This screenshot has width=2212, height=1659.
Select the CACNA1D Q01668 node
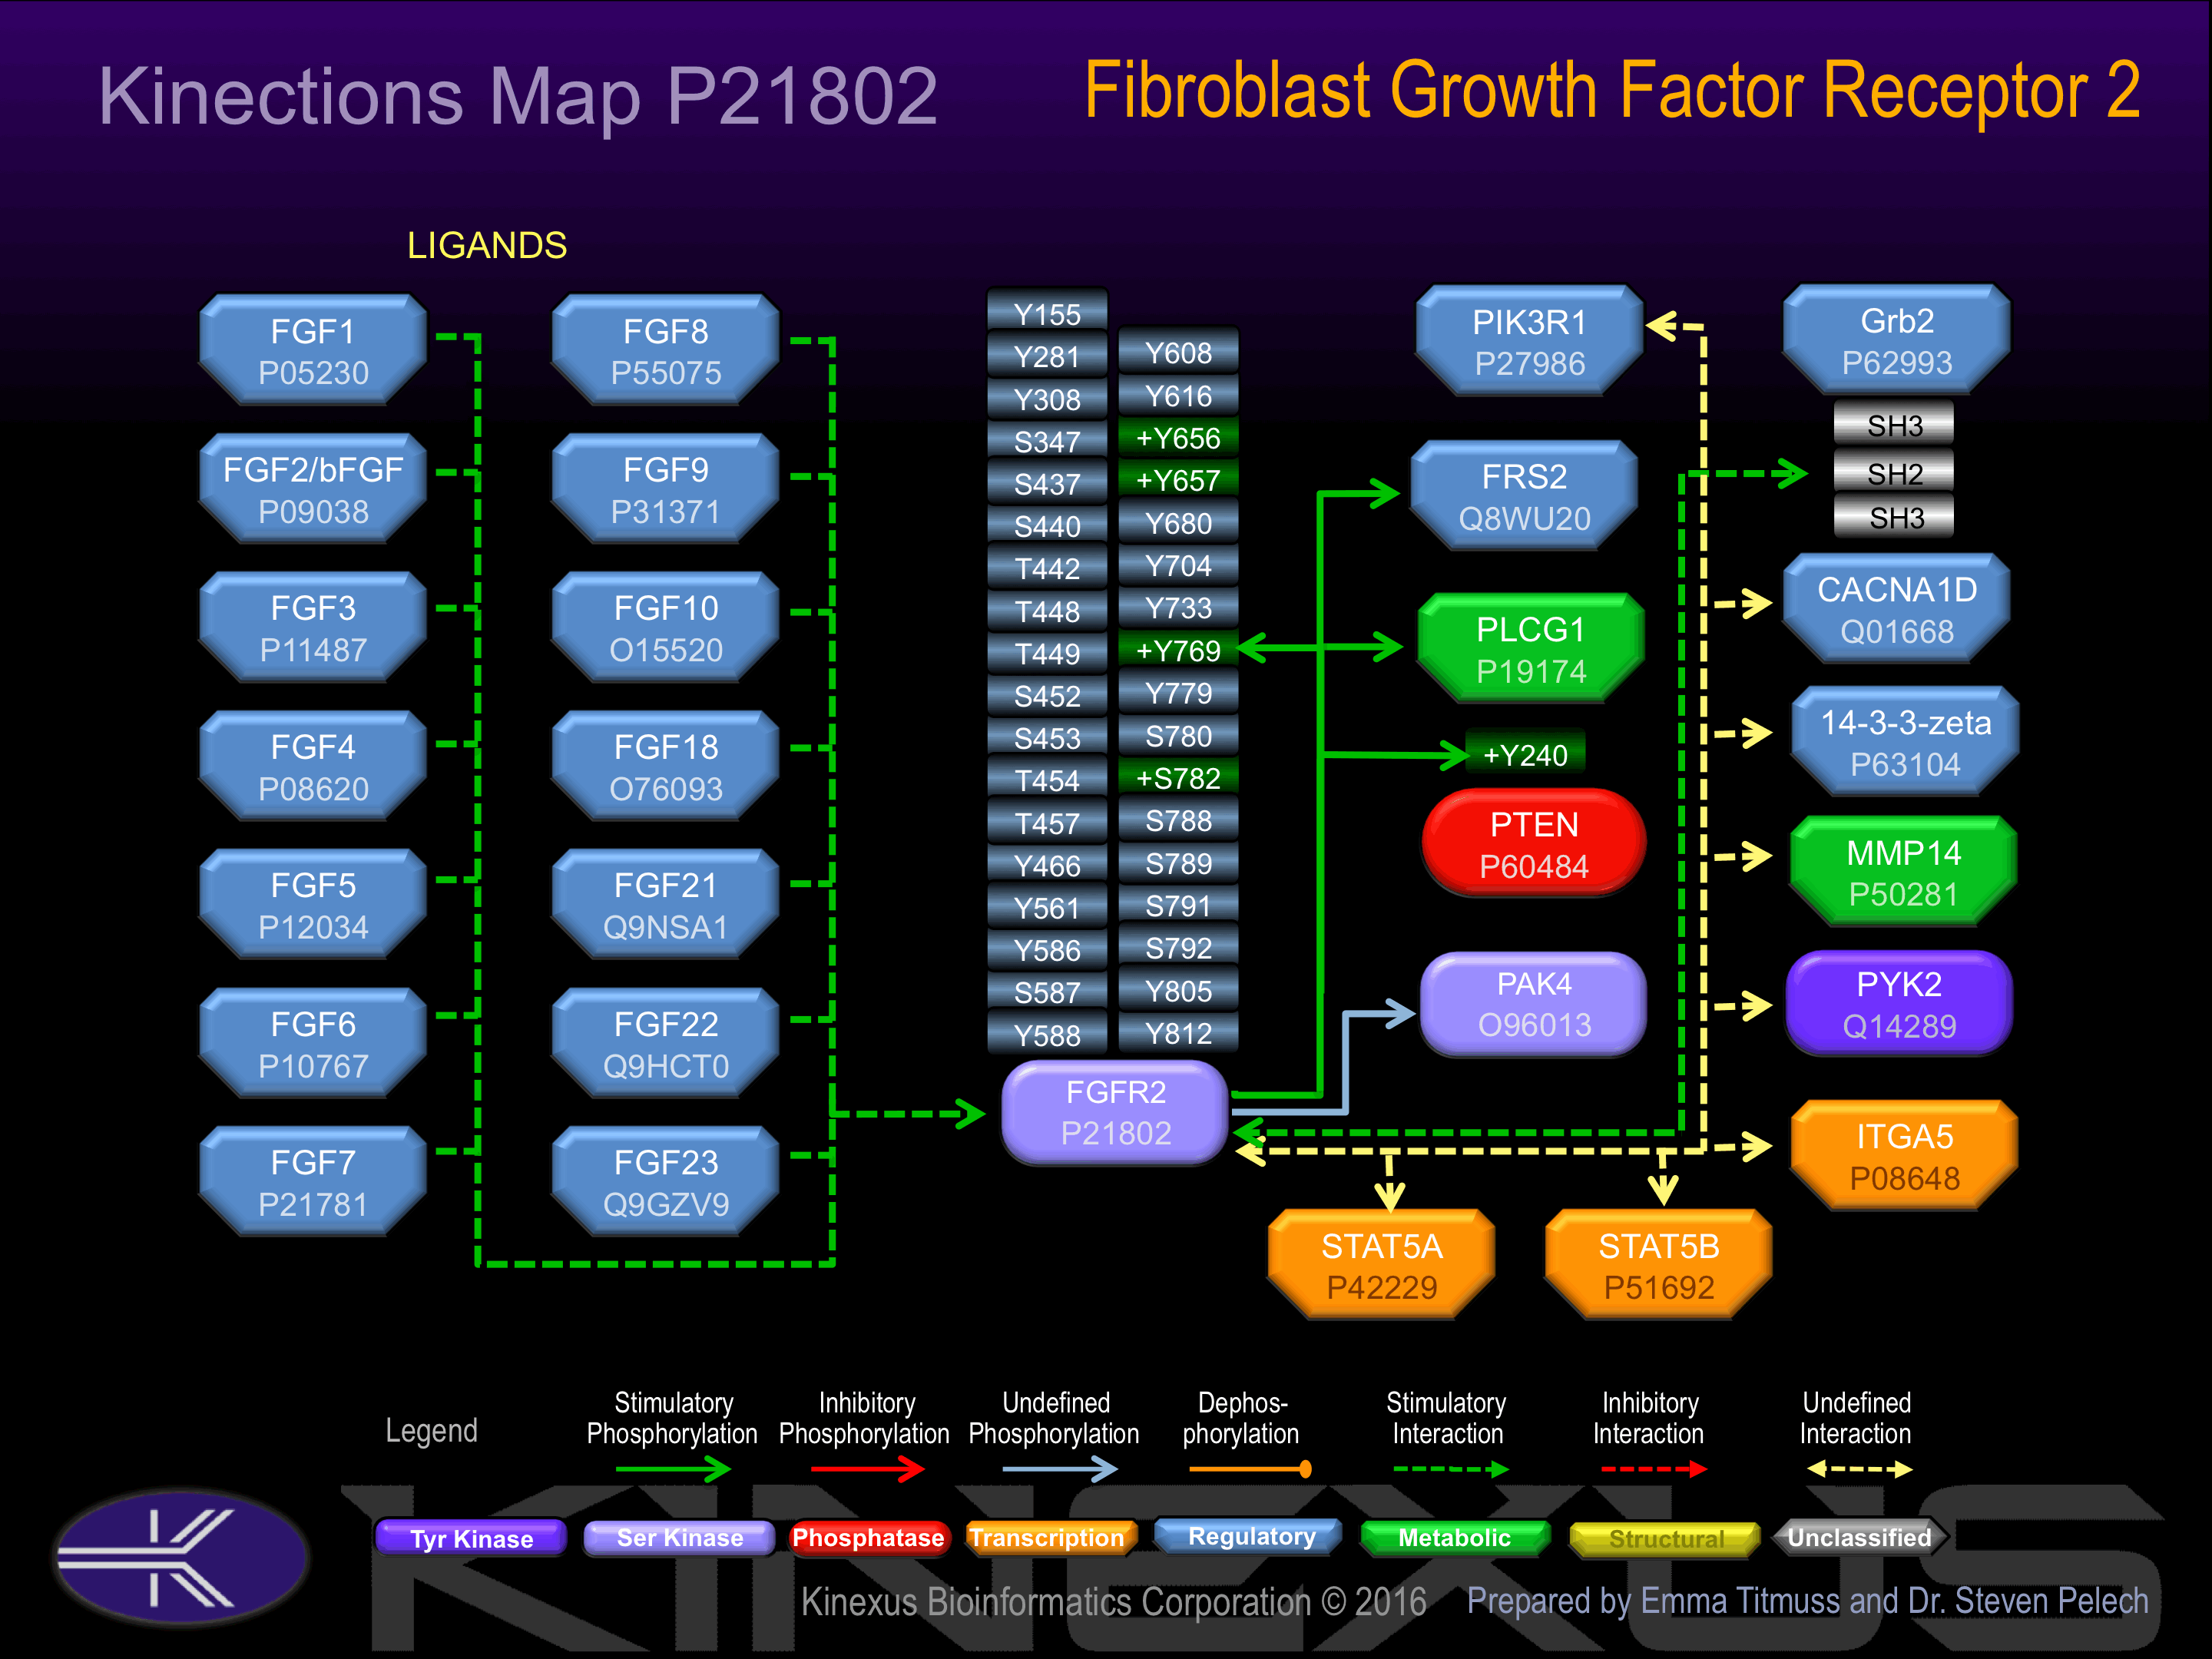click(1897, 610)
